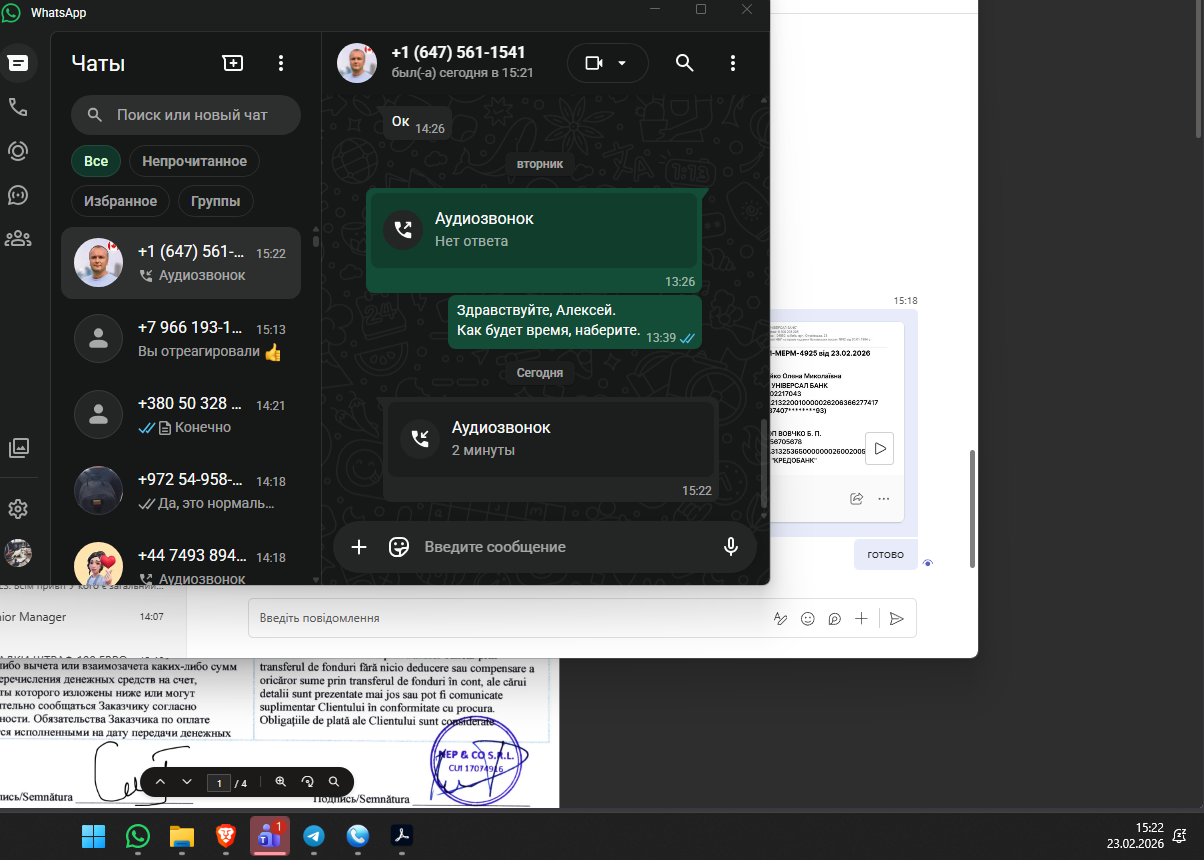Open the Windows Start menu
The image size is (1204, 860).
(93, 836)
